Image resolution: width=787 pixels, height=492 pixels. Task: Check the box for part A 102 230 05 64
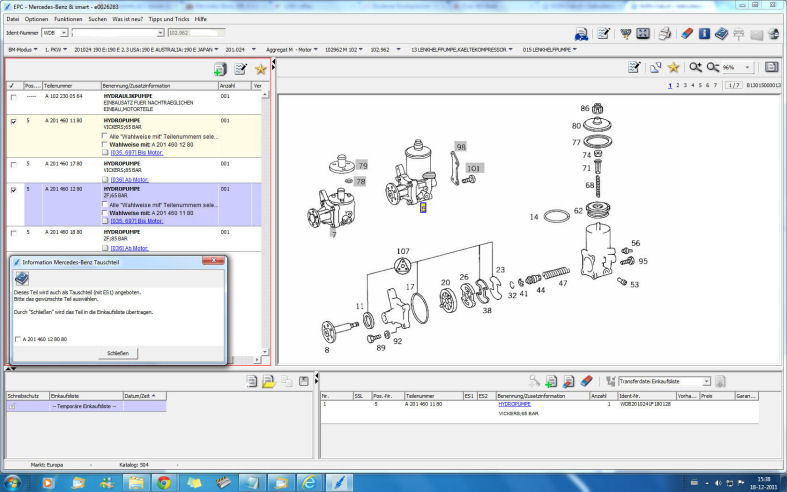click(14, 97)
